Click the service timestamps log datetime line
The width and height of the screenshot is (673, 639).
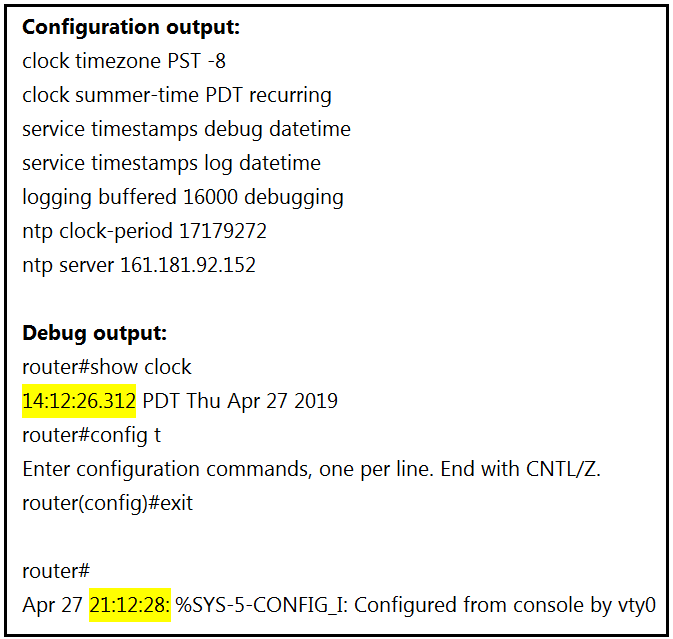(171, 163)
